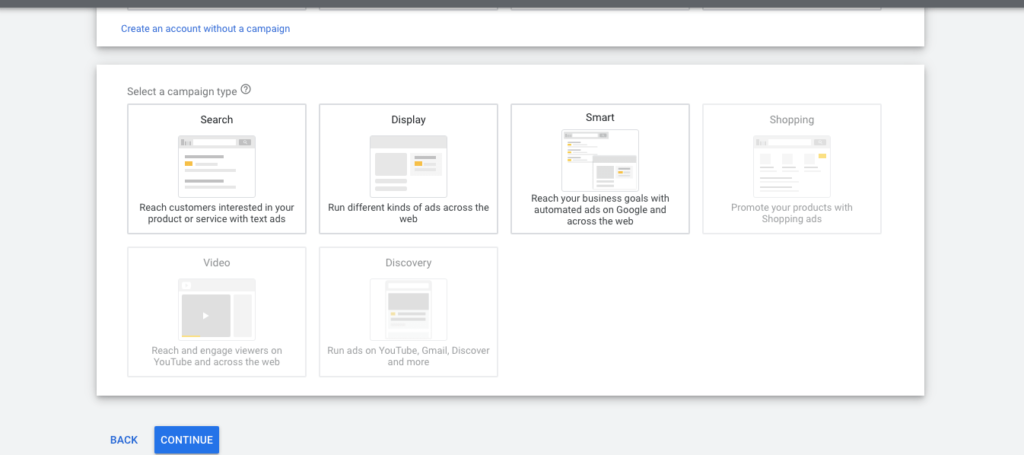This screenshot has height=455, width=1024.
Task: Click the Search results illustration thumbnail
Action: 217,166
